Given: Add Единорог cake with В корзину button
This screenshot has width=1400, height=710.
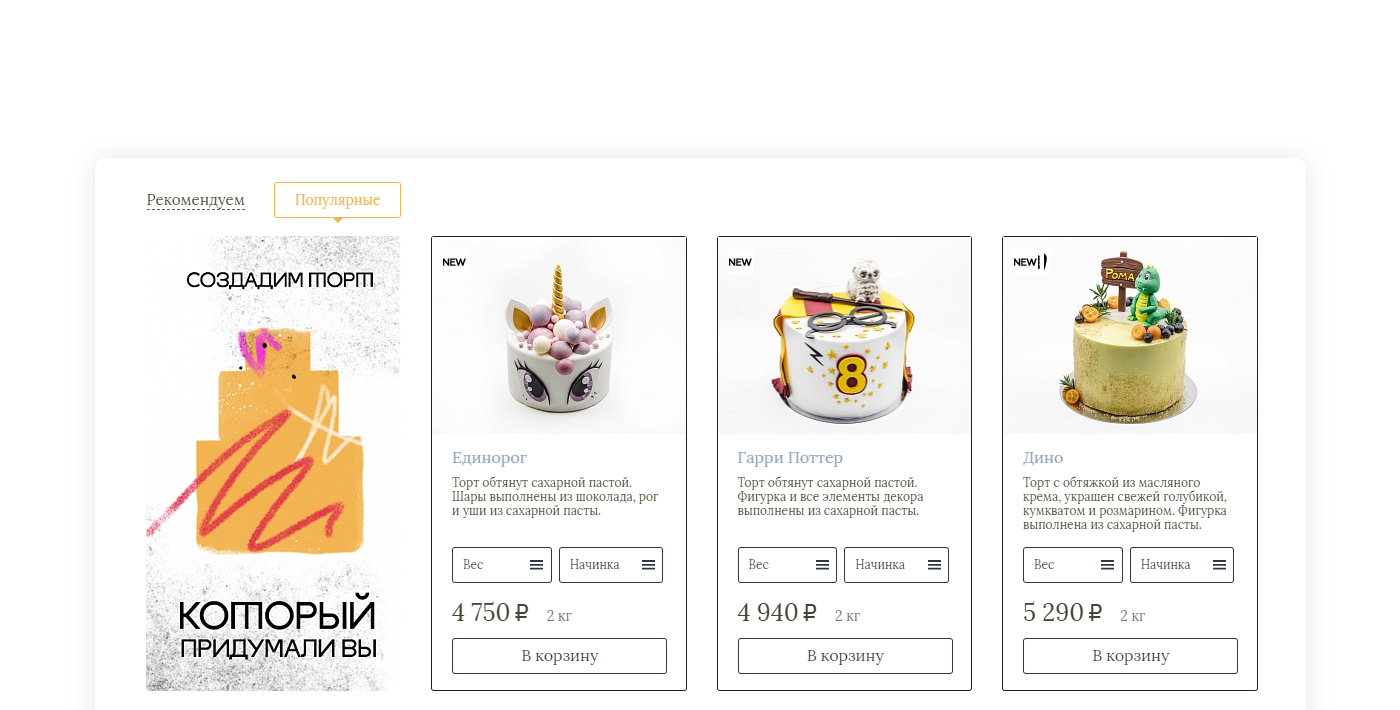Looking at the screenshot, I should 559,656.
